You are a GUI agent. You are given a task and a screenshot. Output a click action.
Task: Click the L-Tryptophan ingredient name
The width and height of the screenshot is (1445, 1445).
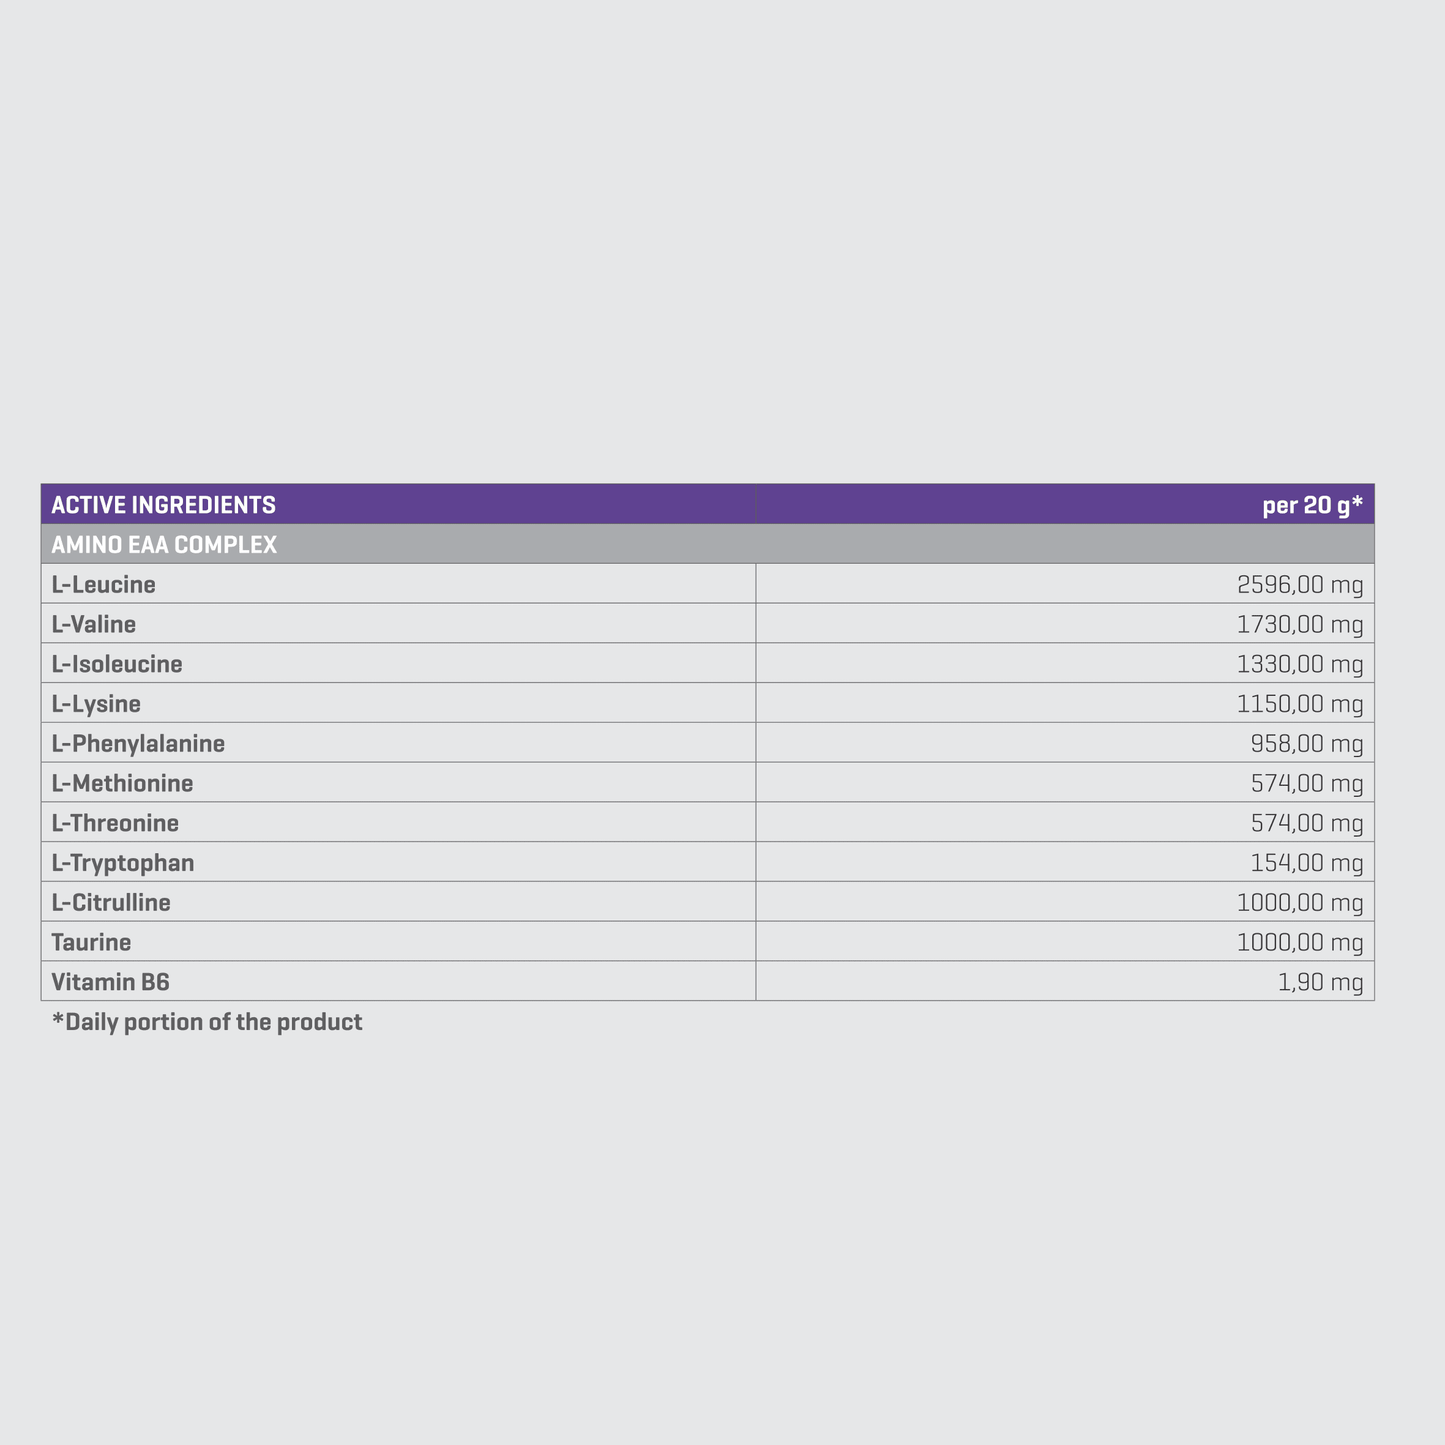point(123,863)
